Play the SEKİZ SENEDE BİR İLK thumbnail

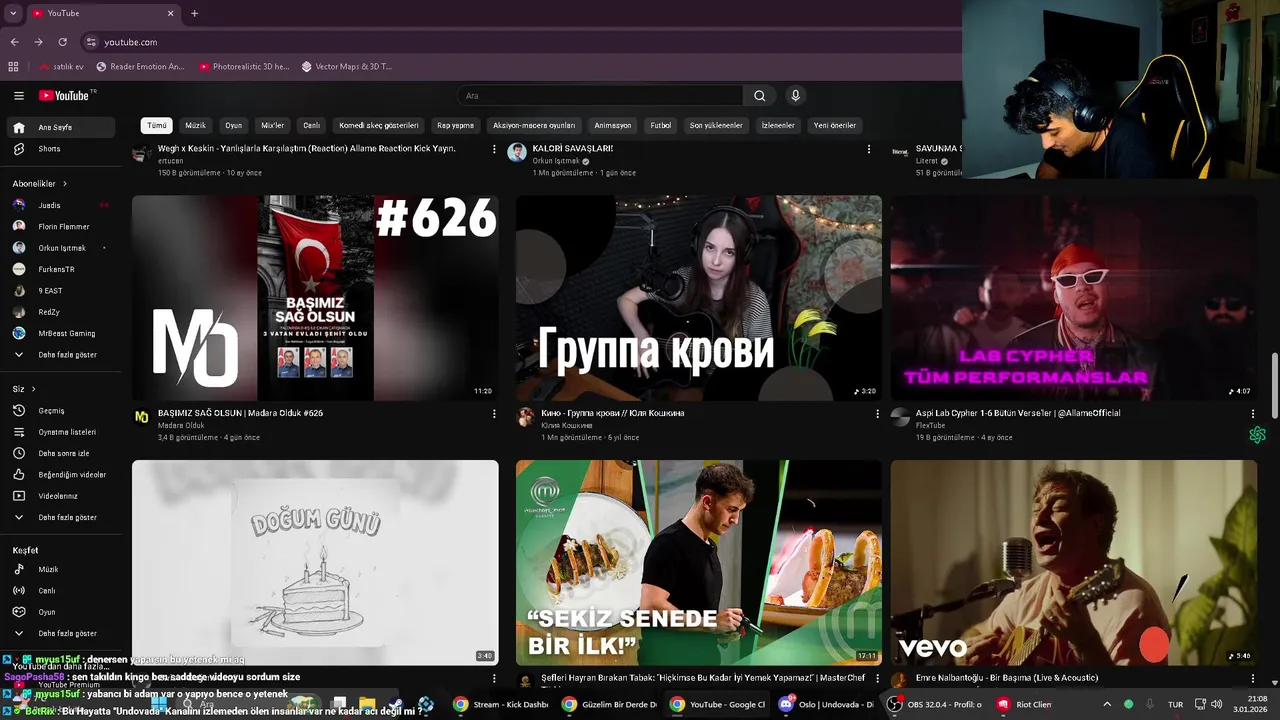coord(699,563)
